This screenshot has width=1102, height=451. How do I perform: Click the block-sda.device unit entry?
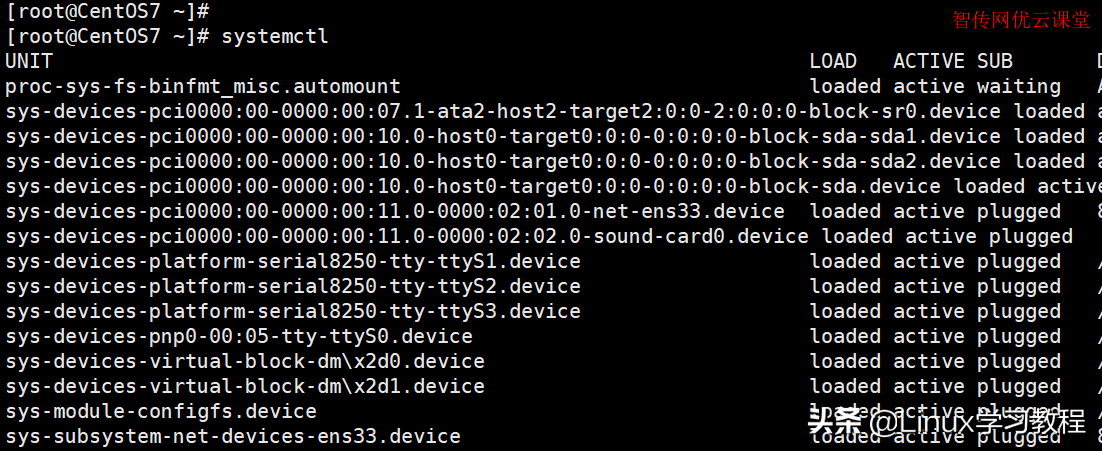point(473,187)
